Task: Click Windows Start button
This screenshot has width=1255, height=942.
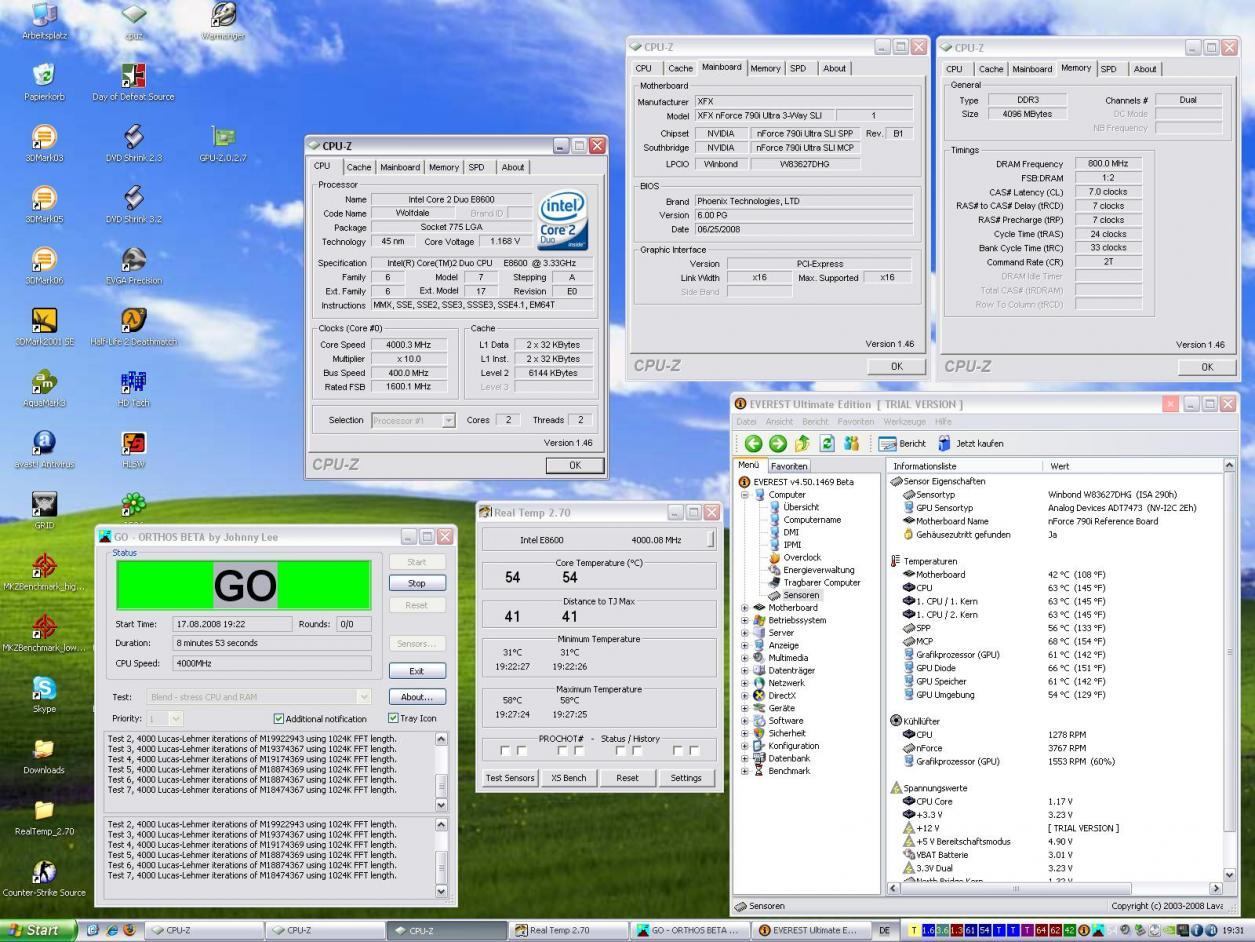Action: [38, 930]
